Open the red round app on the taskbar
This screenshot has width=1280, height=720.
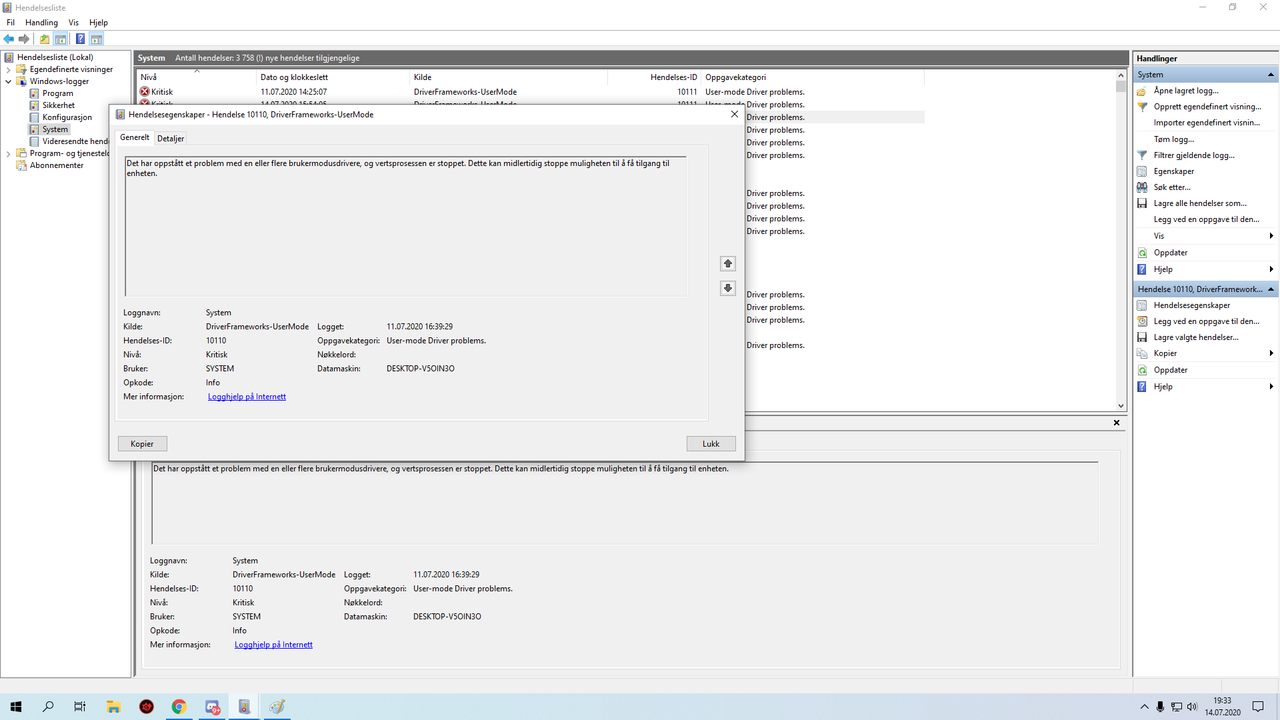pyautogui.click(x=146, y=706)
